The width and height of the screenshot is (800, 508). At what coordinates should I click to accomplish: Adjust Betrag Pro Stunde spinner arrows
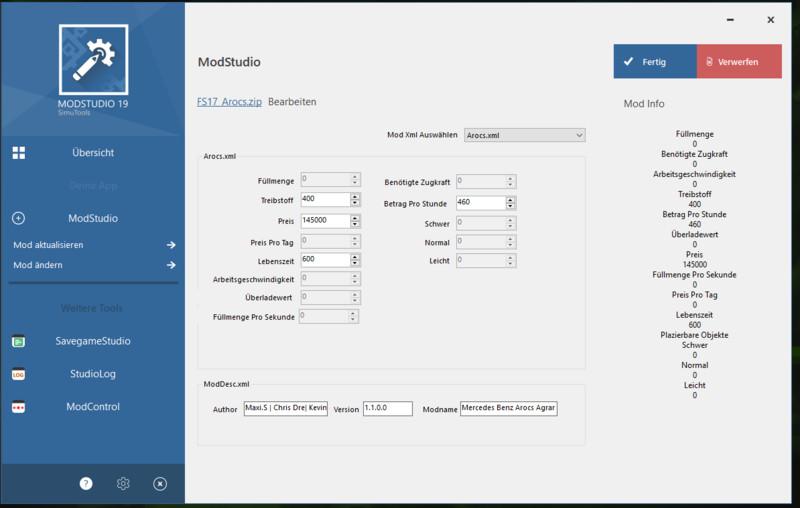pyautogui.click(x=510, y=202)
